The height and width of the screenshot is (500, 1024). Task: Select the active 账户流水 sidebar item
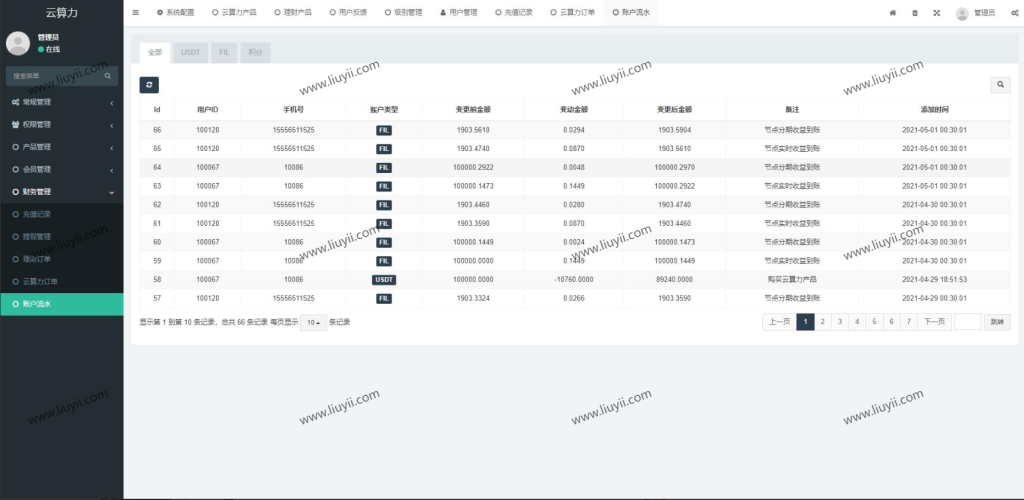[x=62, y=304]
